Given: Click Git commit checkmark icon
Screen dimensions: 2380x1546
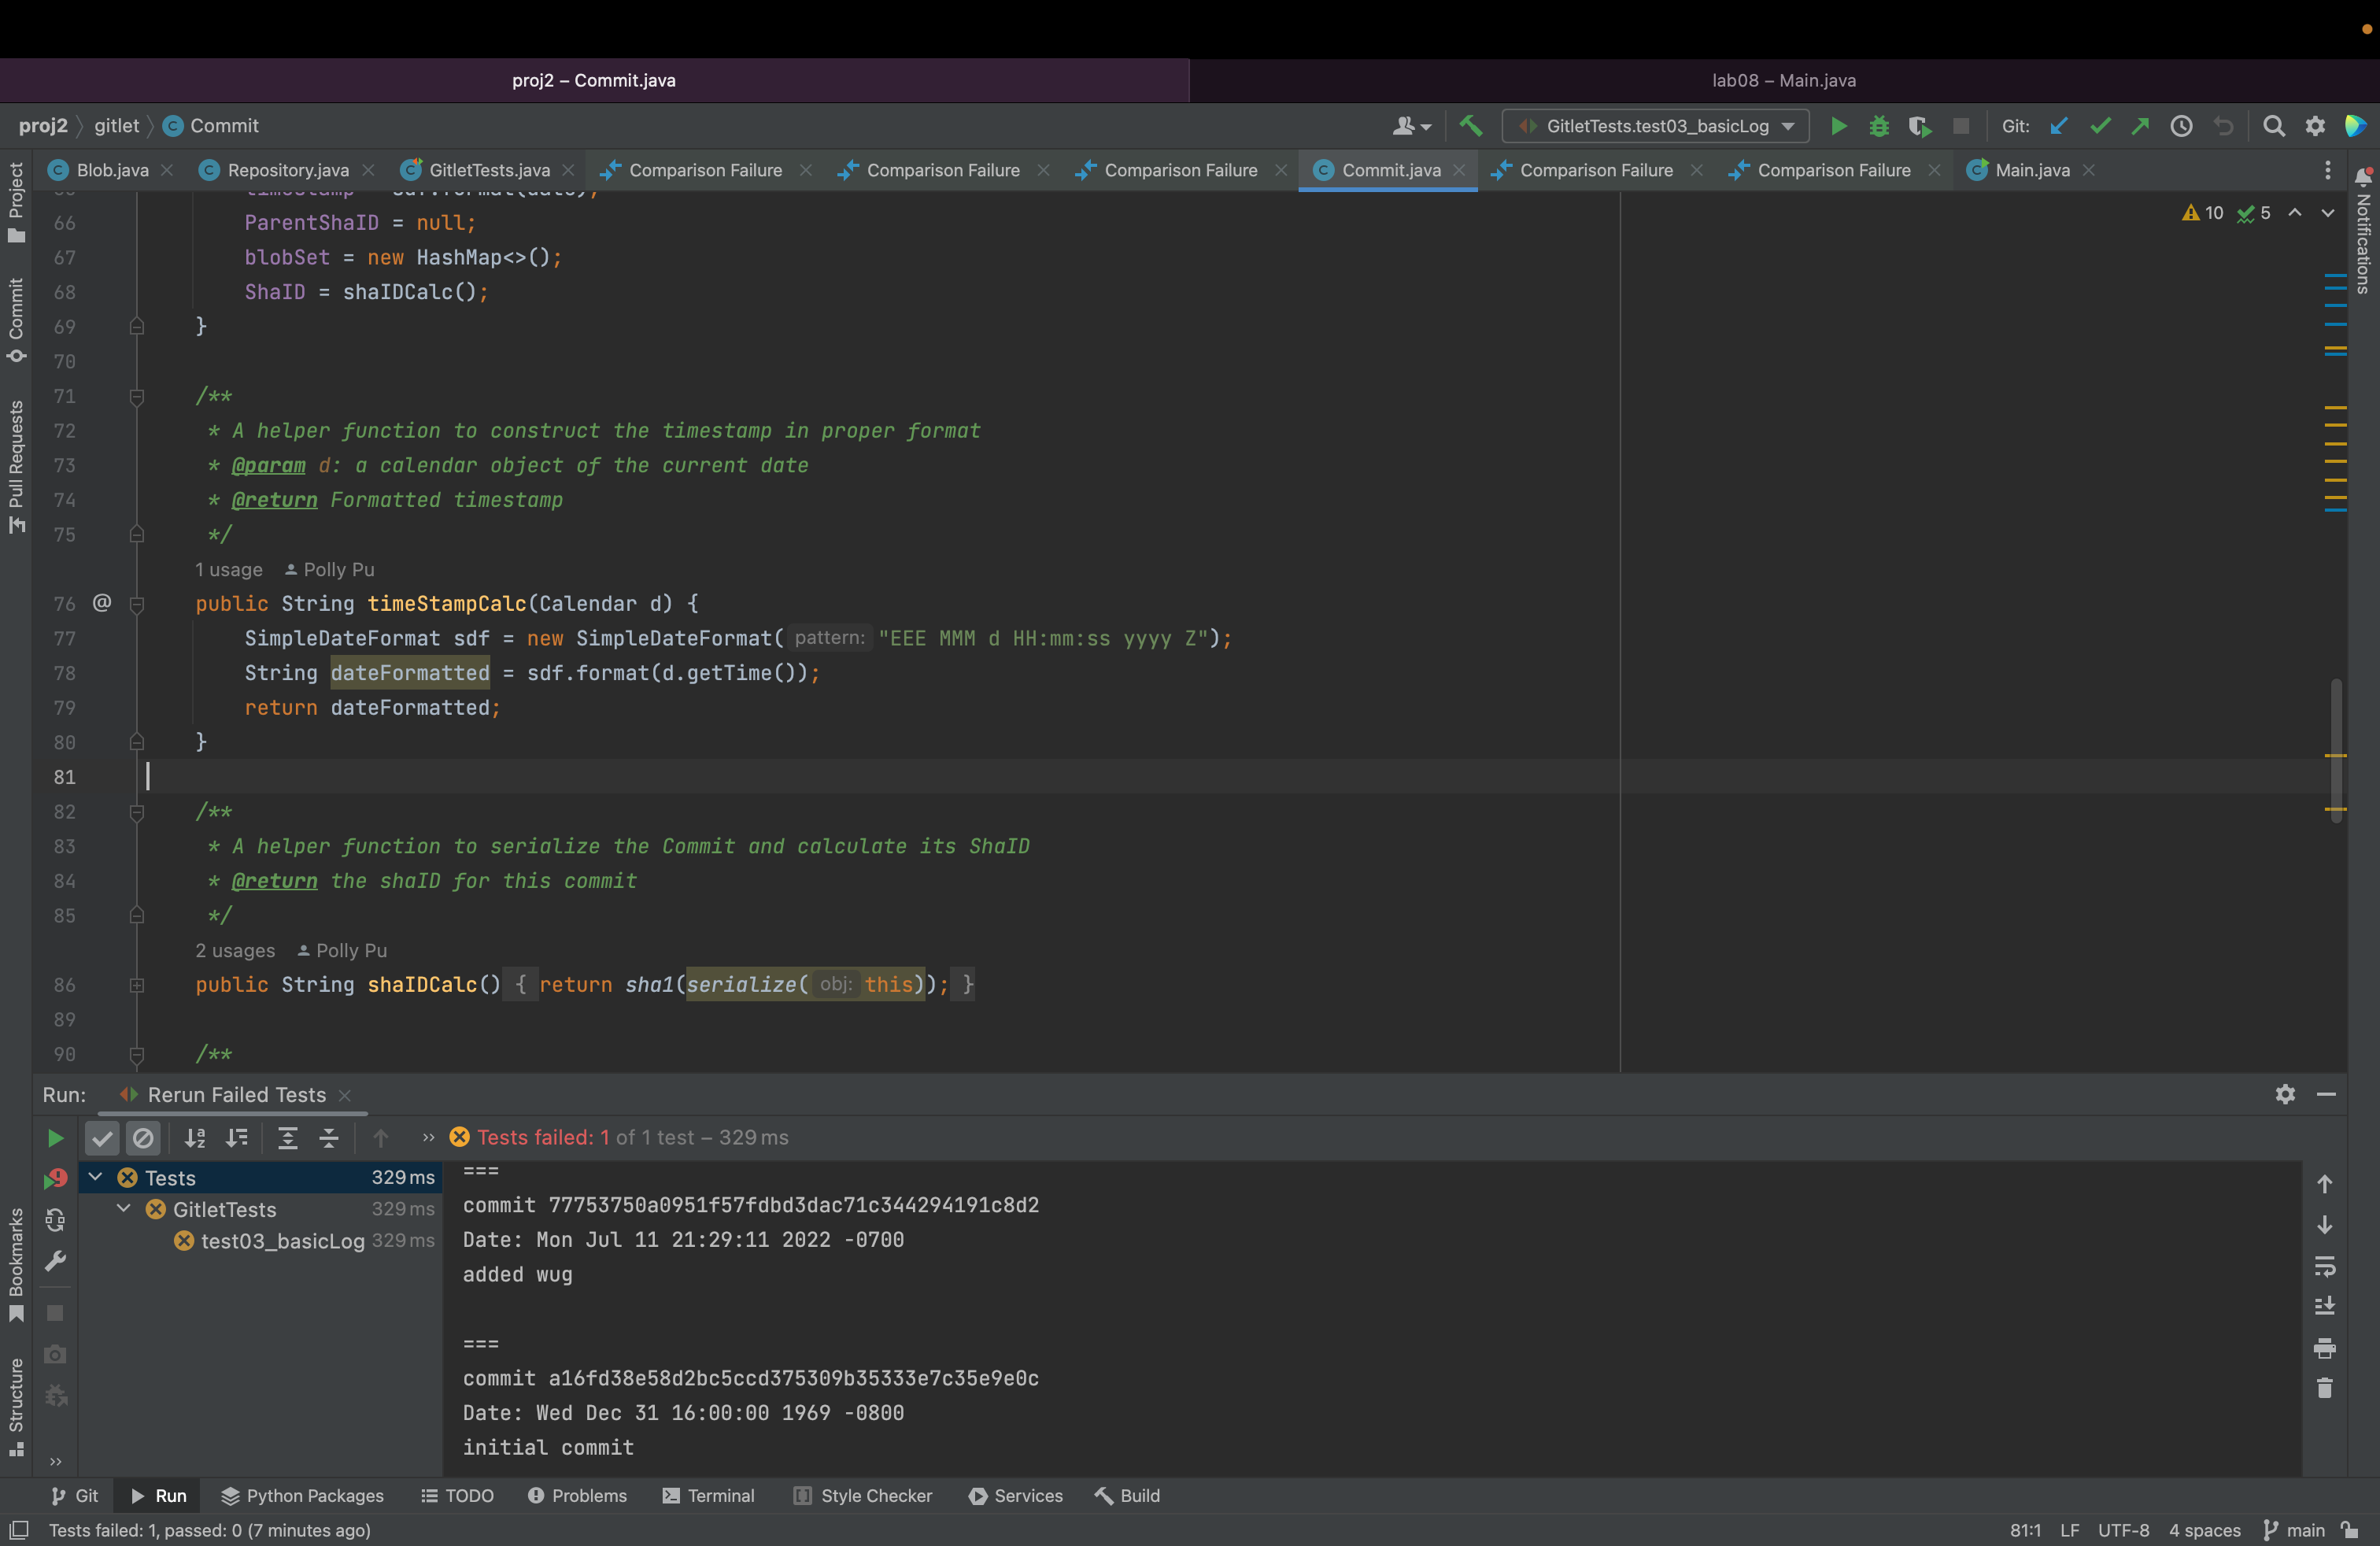Looking at the screenshot, I should [x=2100, y=126].
